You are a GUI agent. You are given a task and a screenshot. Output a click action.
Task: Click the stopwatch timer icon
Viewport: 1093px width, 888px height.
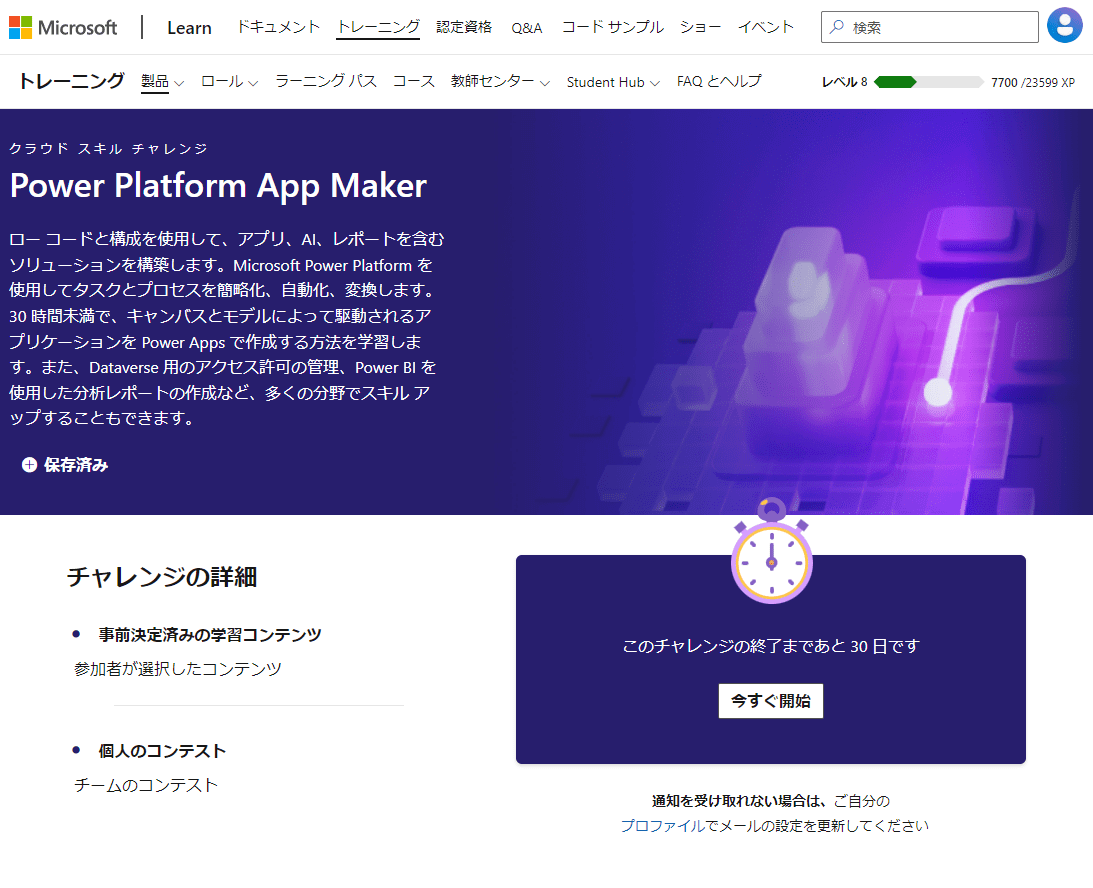[x=772, y=551]
